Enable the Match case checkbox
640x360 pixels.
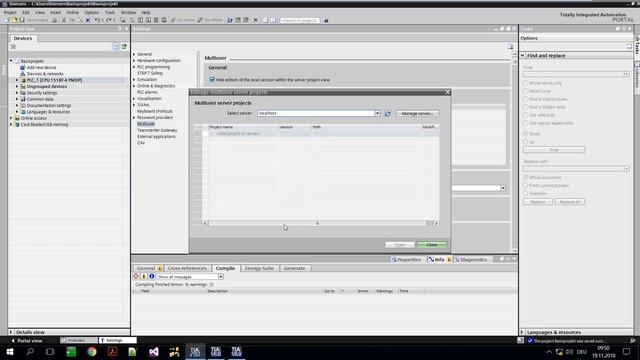click(x=526, y=91)
